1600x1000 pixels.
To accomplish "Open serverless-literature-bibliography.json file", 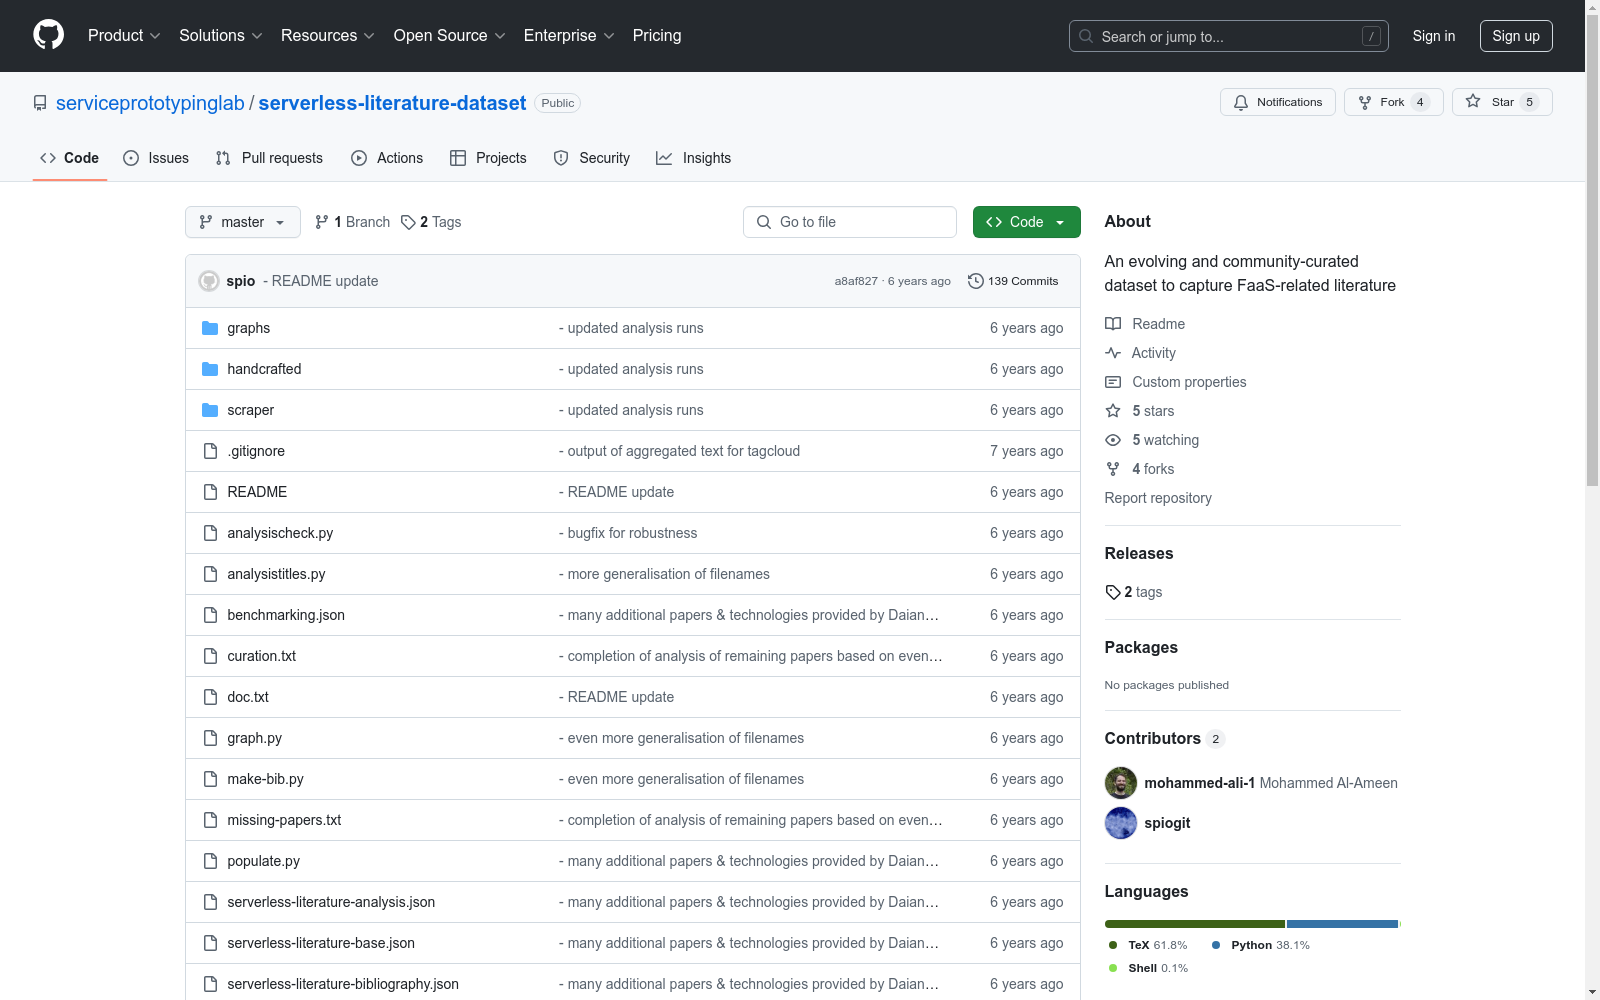I will click(343, 984).
